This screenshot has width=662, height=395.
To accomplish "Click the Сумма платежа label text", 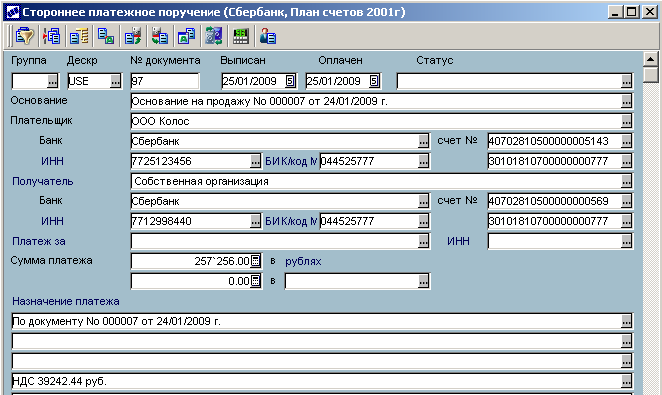I will click(x=51, y=260).
